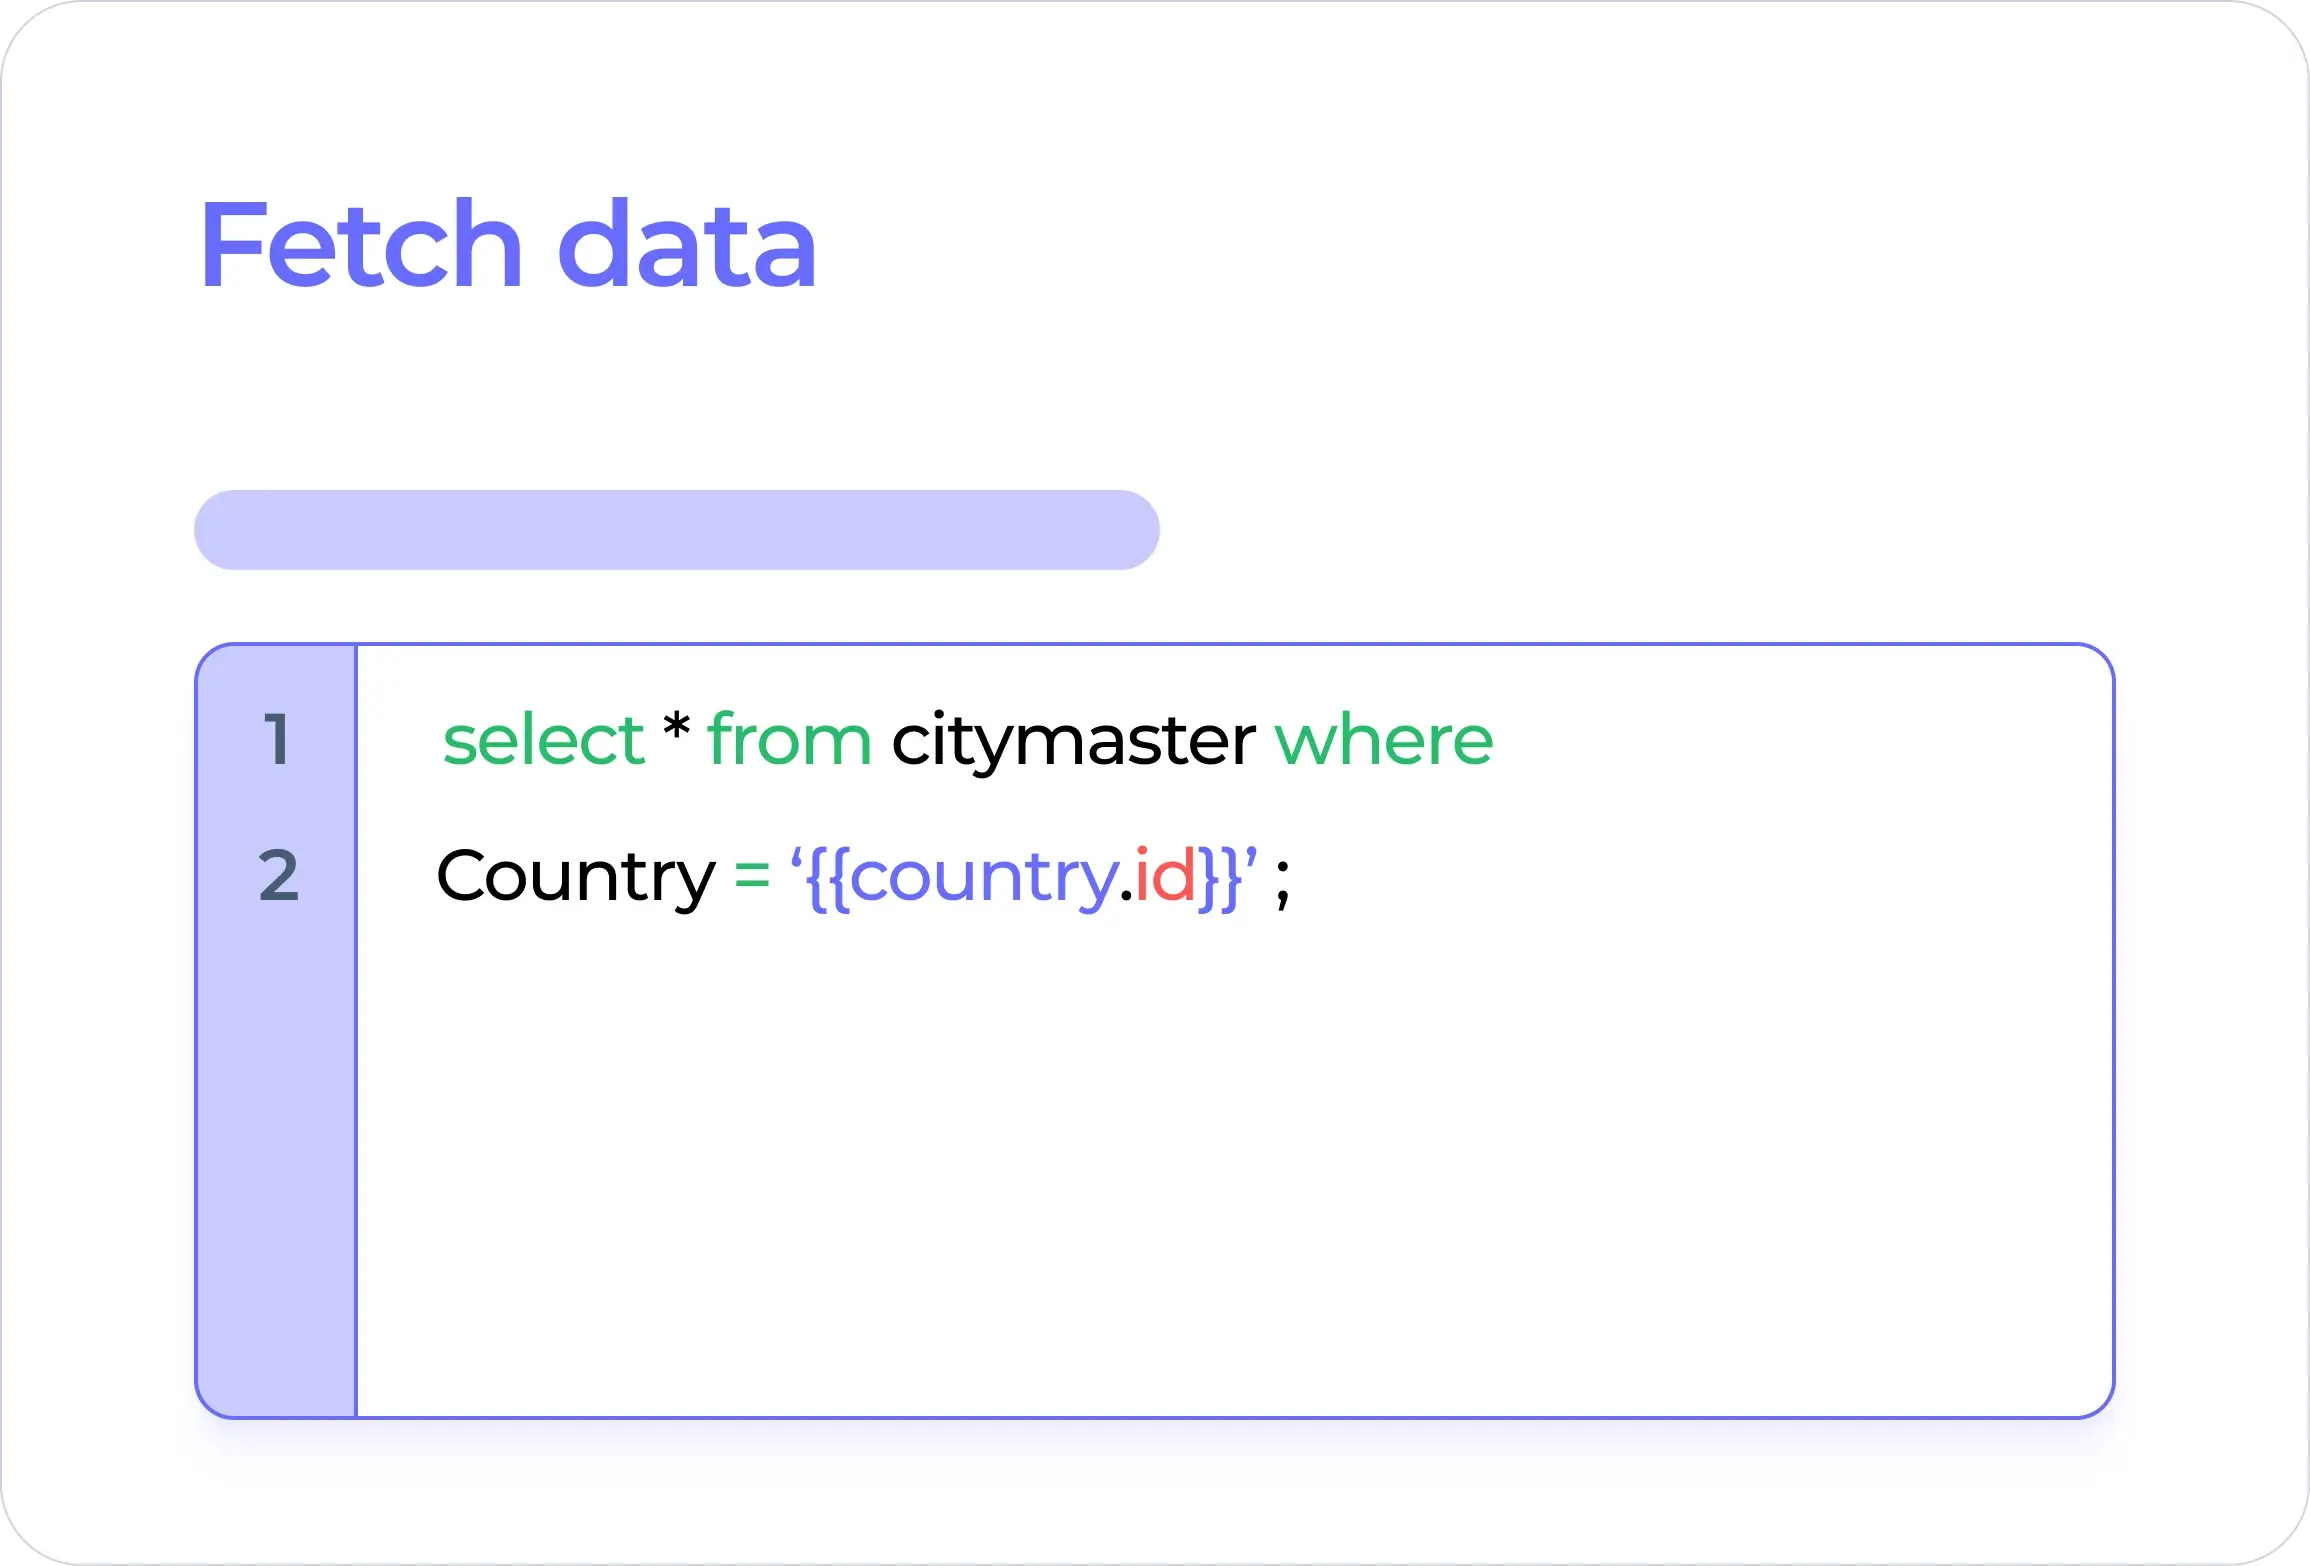Click the from keyword
Image resolution: width=2310 pixels, height=1566 pixels.
(x=789, y=740)
